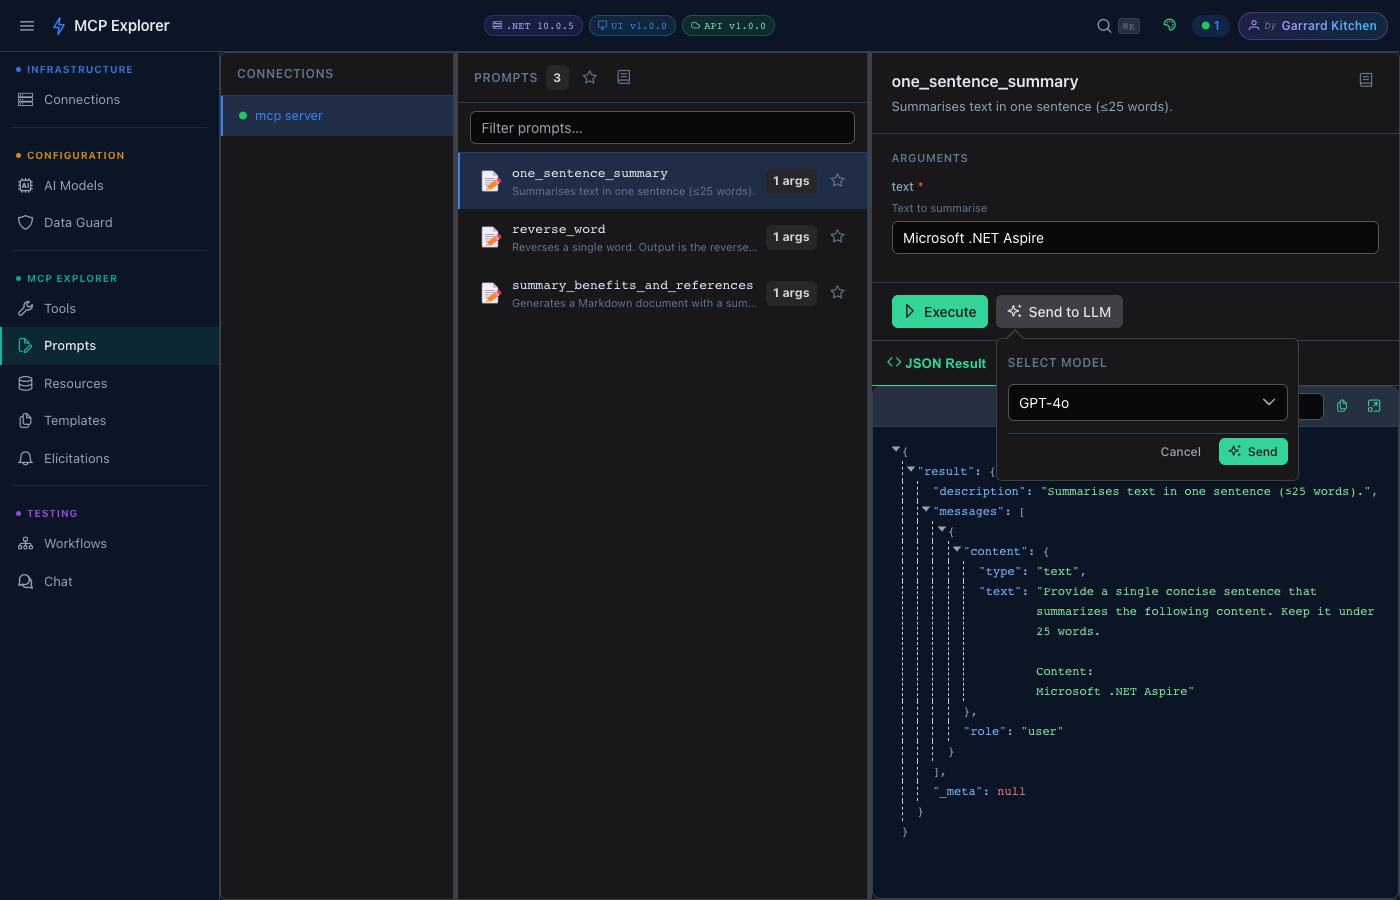The width and height of the screenshot is (1400, 900).
Task: Cancel the Send to LLM dialog
Action: pos(1180,451)
